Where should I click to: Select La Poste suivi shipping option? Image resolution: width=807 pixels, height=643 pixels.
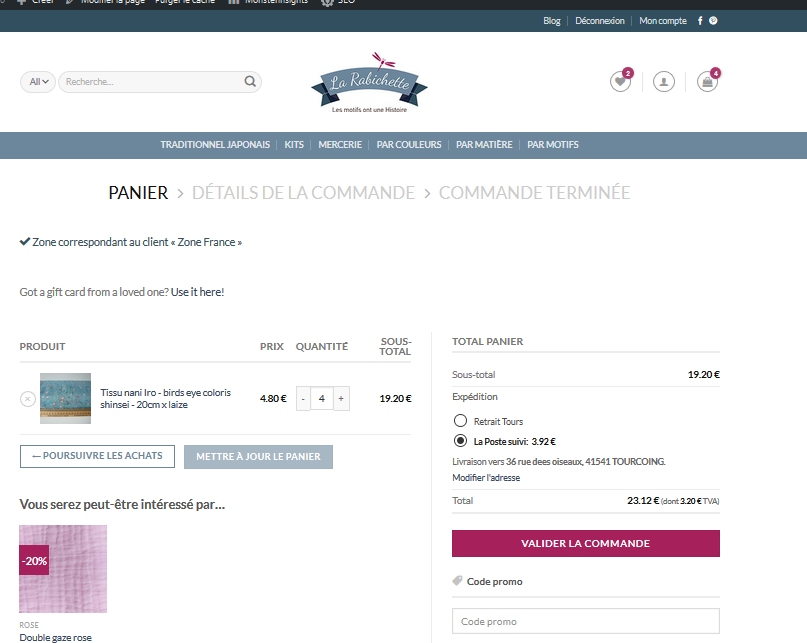(460, 441)
